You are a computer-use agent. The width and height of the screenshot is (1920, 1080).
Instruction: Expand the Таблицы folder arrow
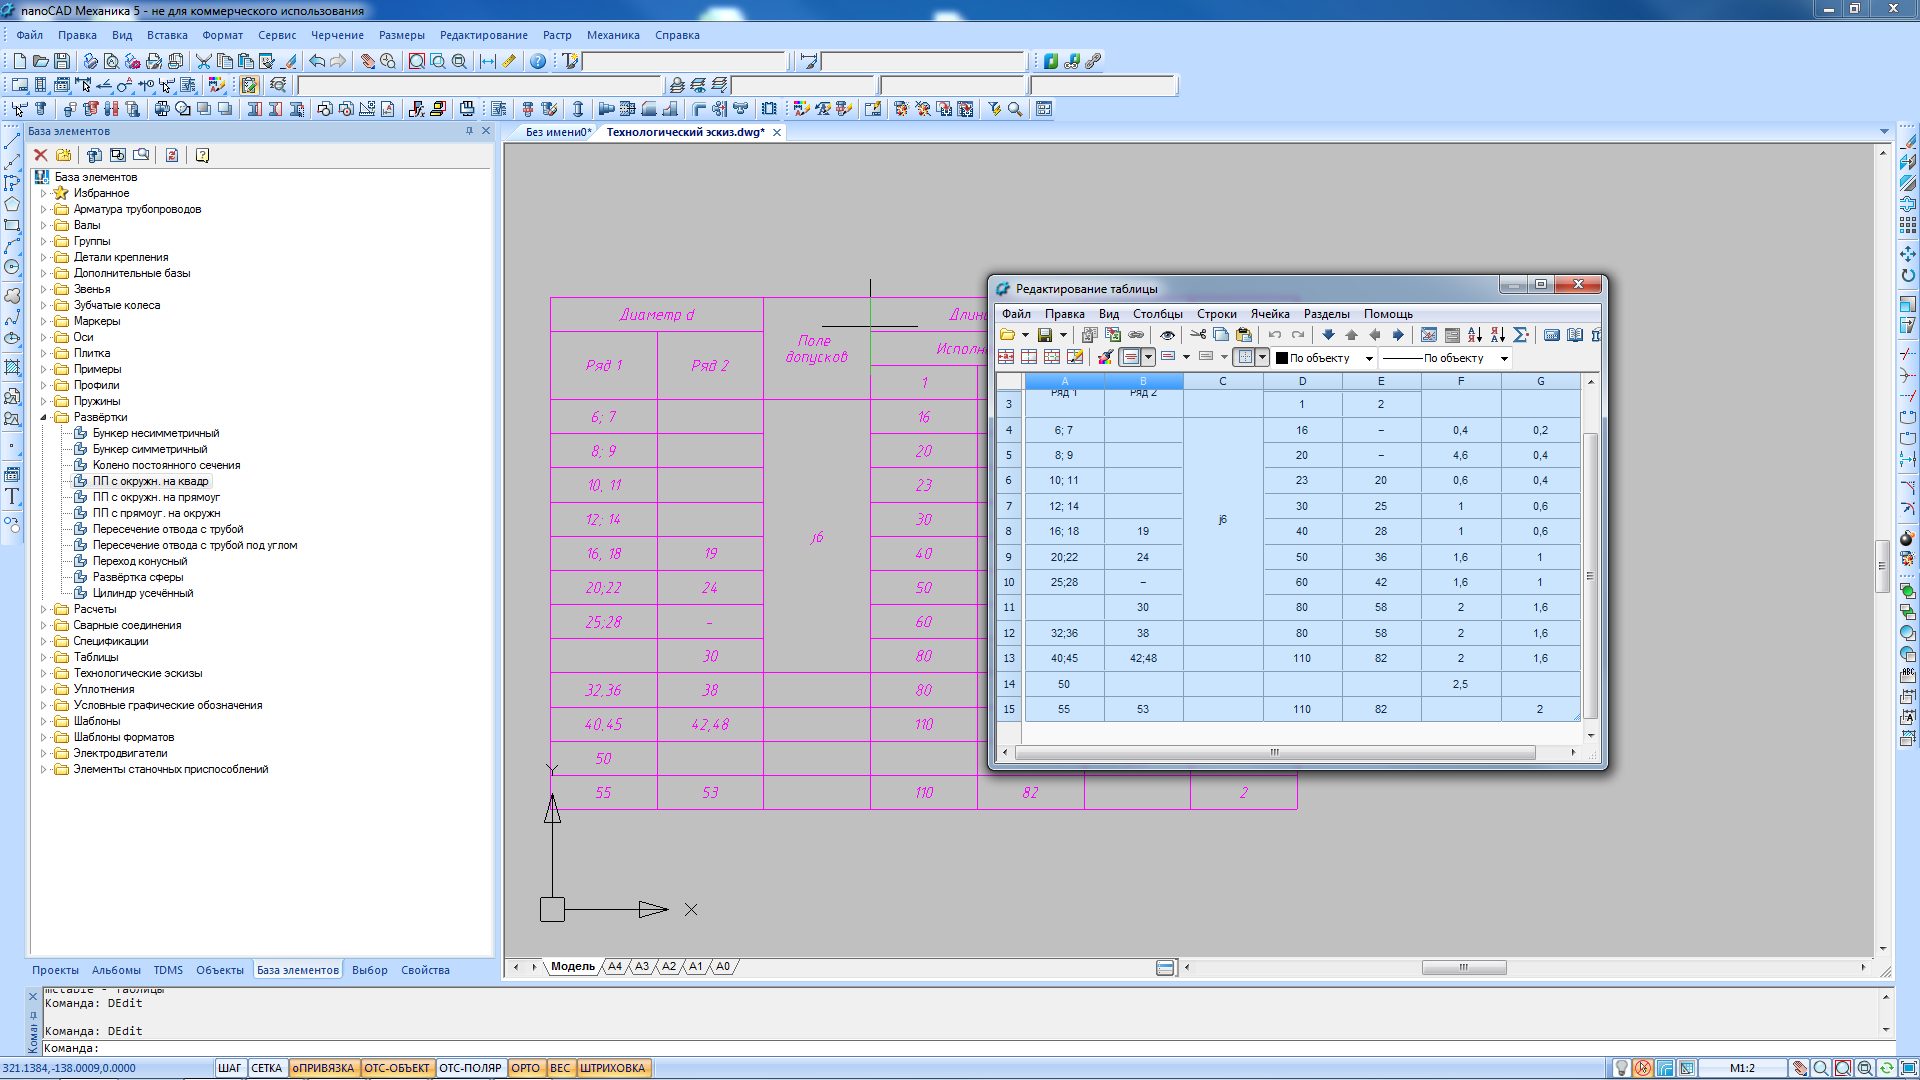click(43, 658)
